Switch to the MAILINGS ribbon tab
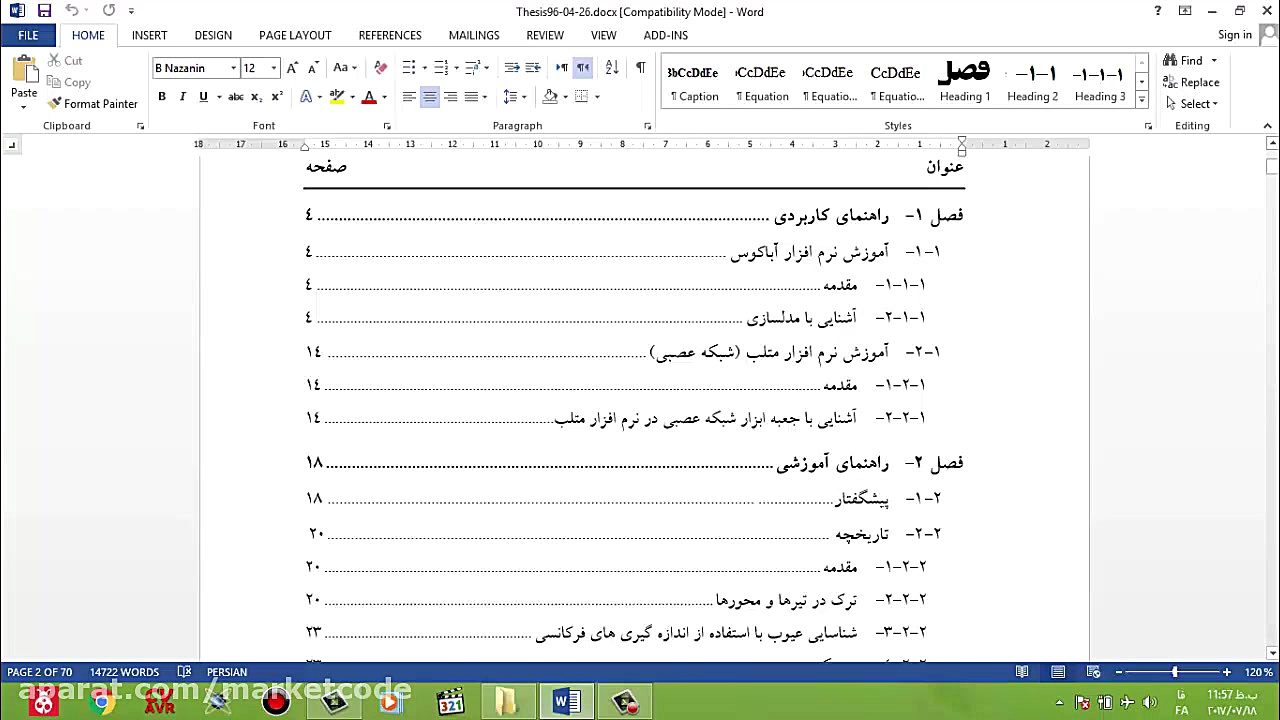This screenshot has height=720, width=1280. (473, 35)
